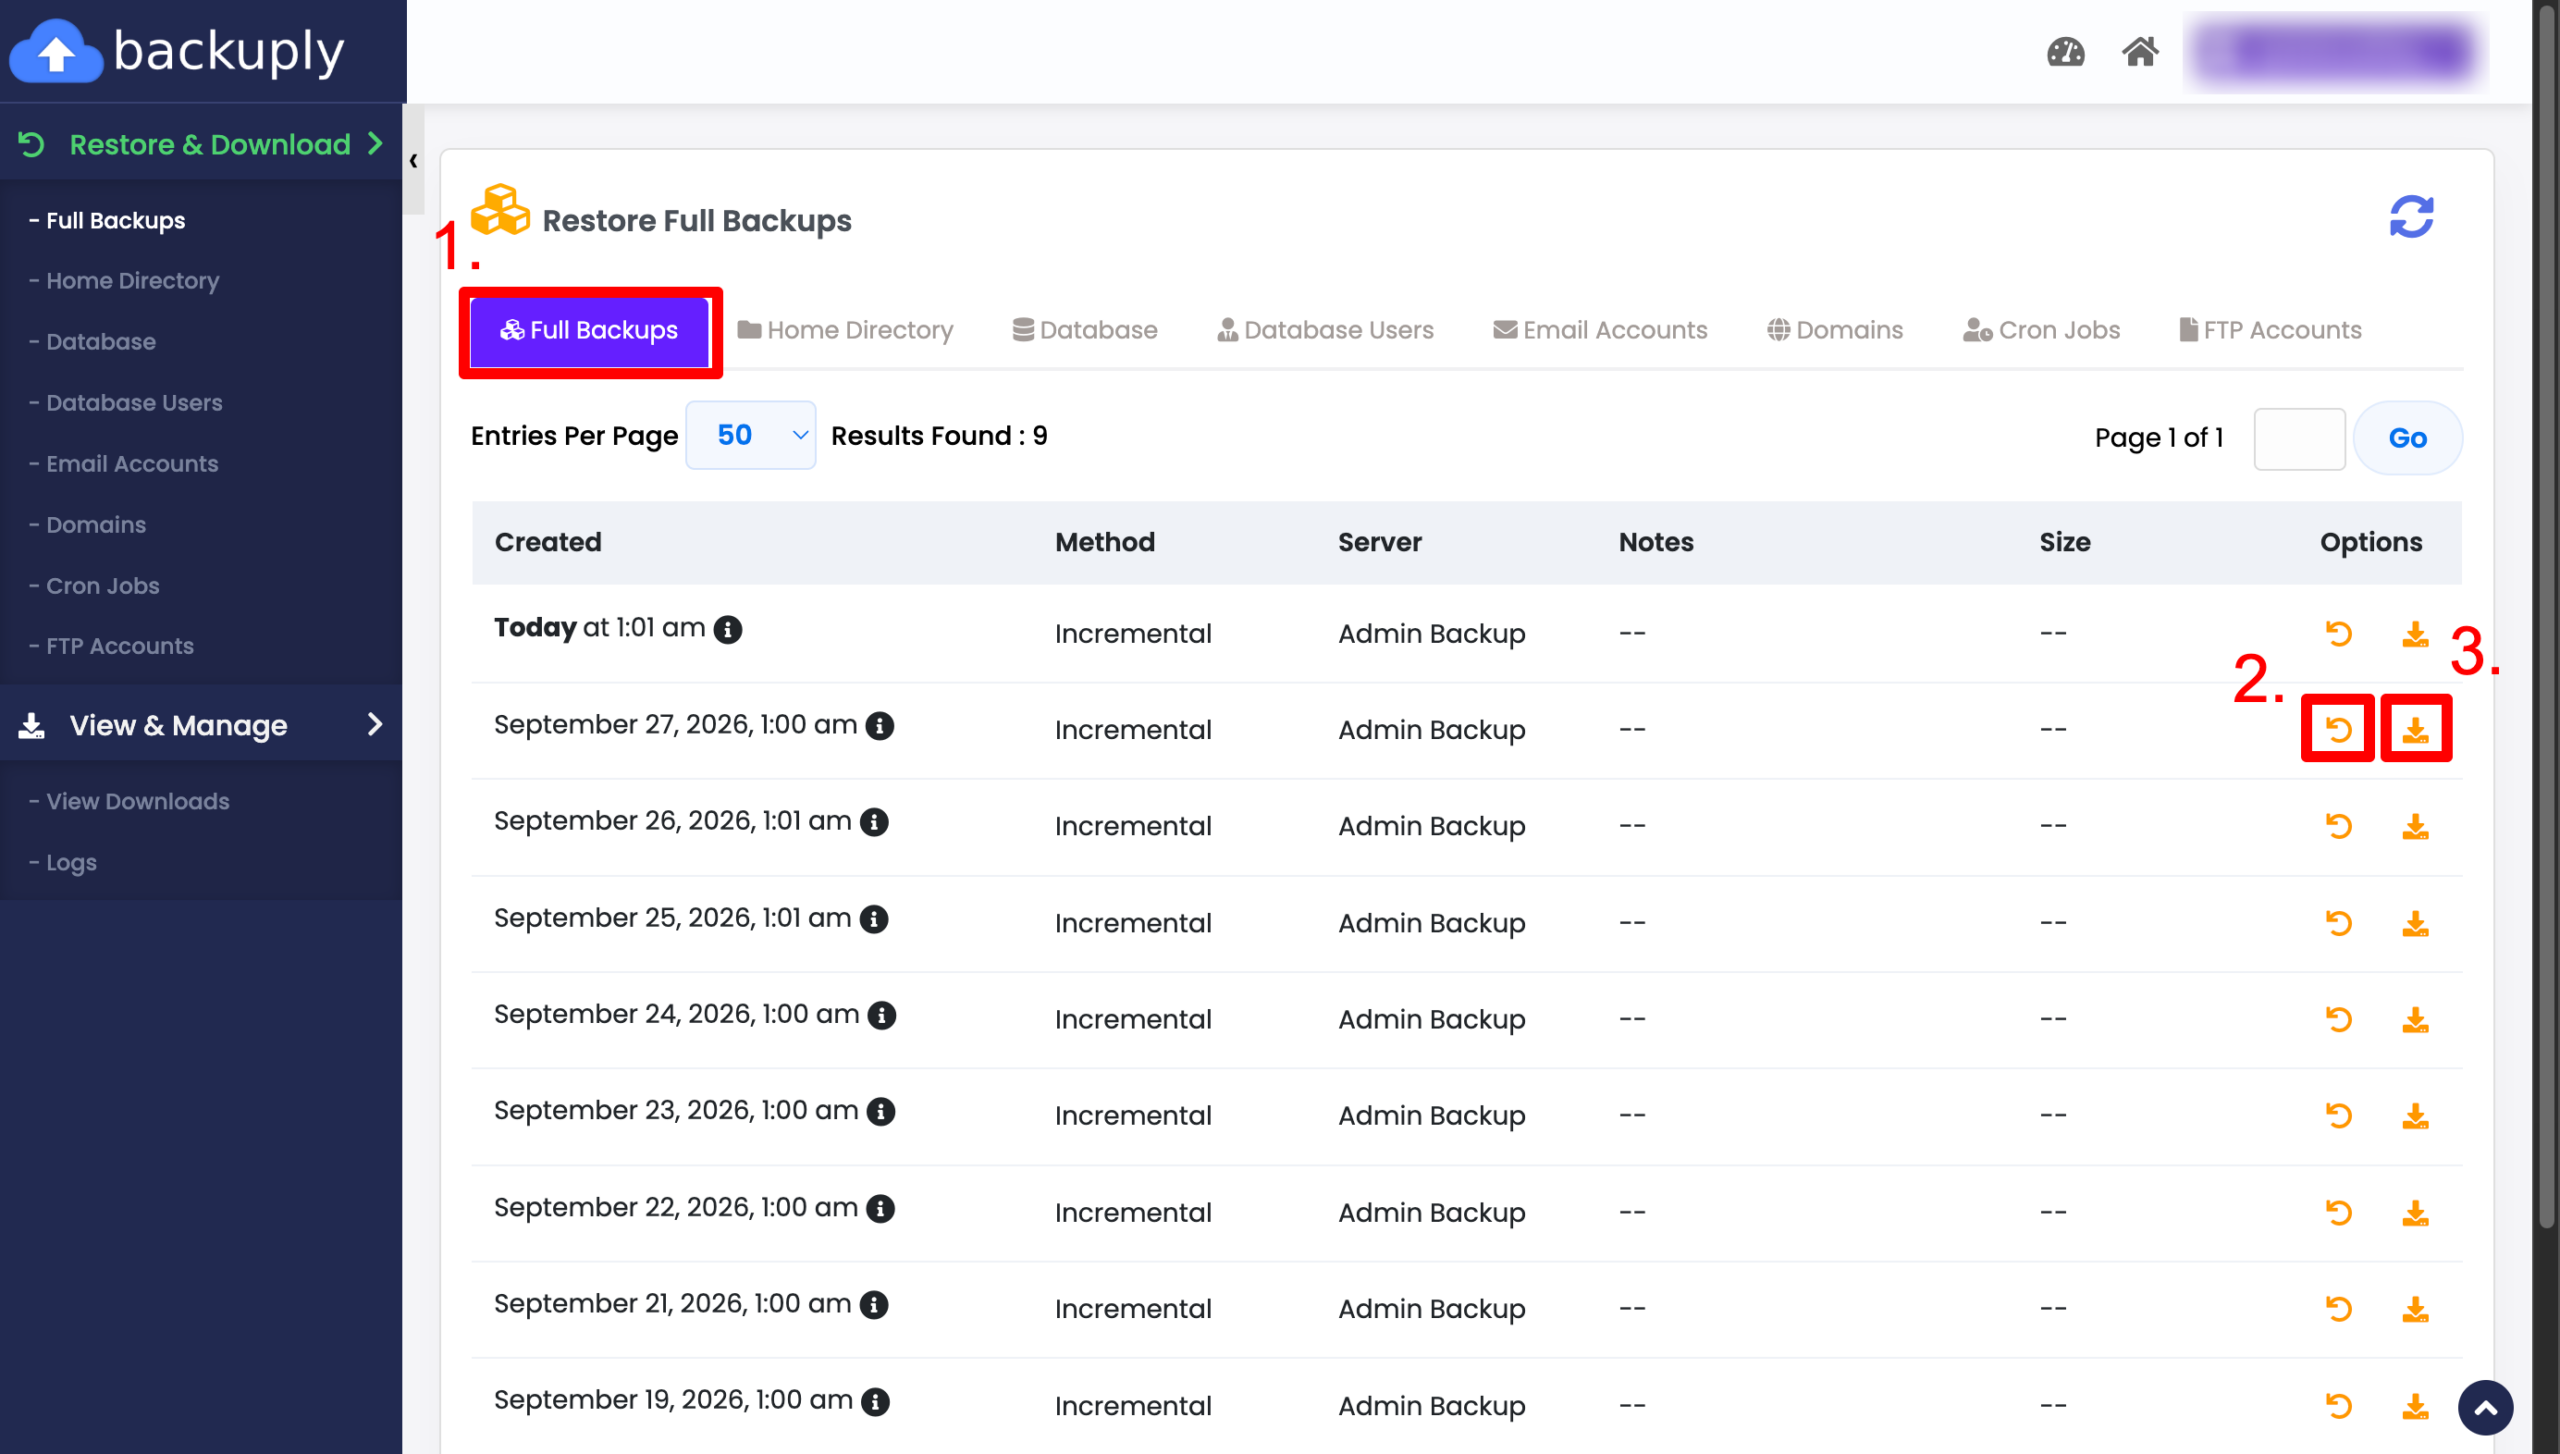Collapse the sidebar with the arrow handle
Image resolution: width=2560 pixels, height=1454 pixels.
[413, 160]
